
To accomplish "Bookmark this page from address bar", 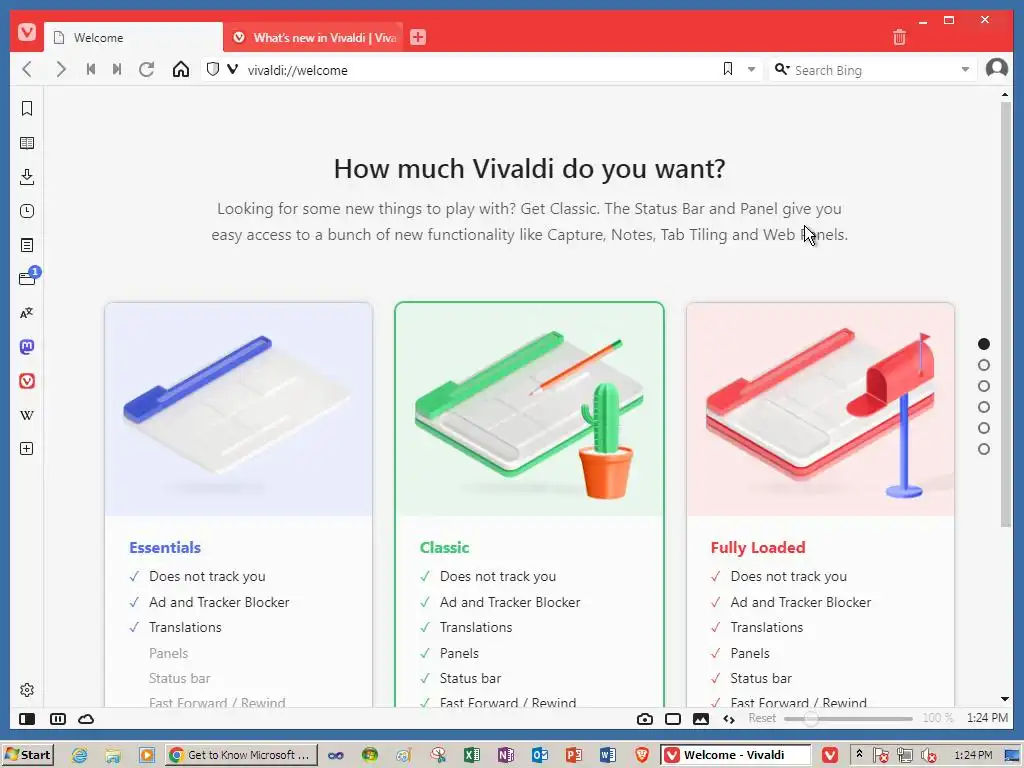I will (x=728, y=69).
